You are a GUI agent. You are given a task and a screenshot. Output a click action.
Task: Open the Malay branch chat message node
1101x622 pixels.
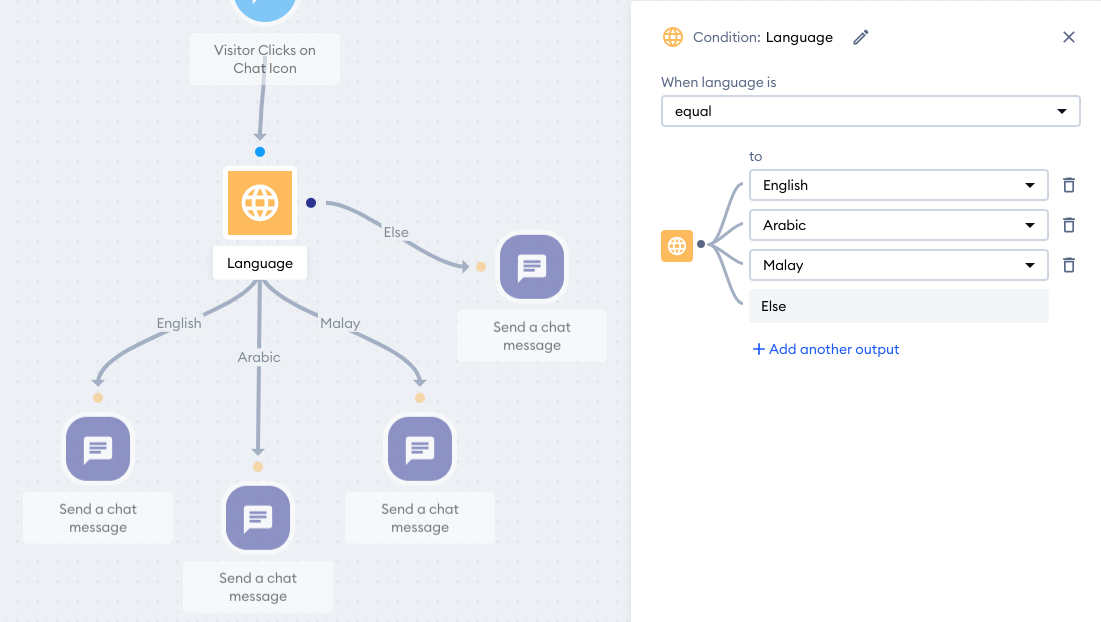coord(420,449)
